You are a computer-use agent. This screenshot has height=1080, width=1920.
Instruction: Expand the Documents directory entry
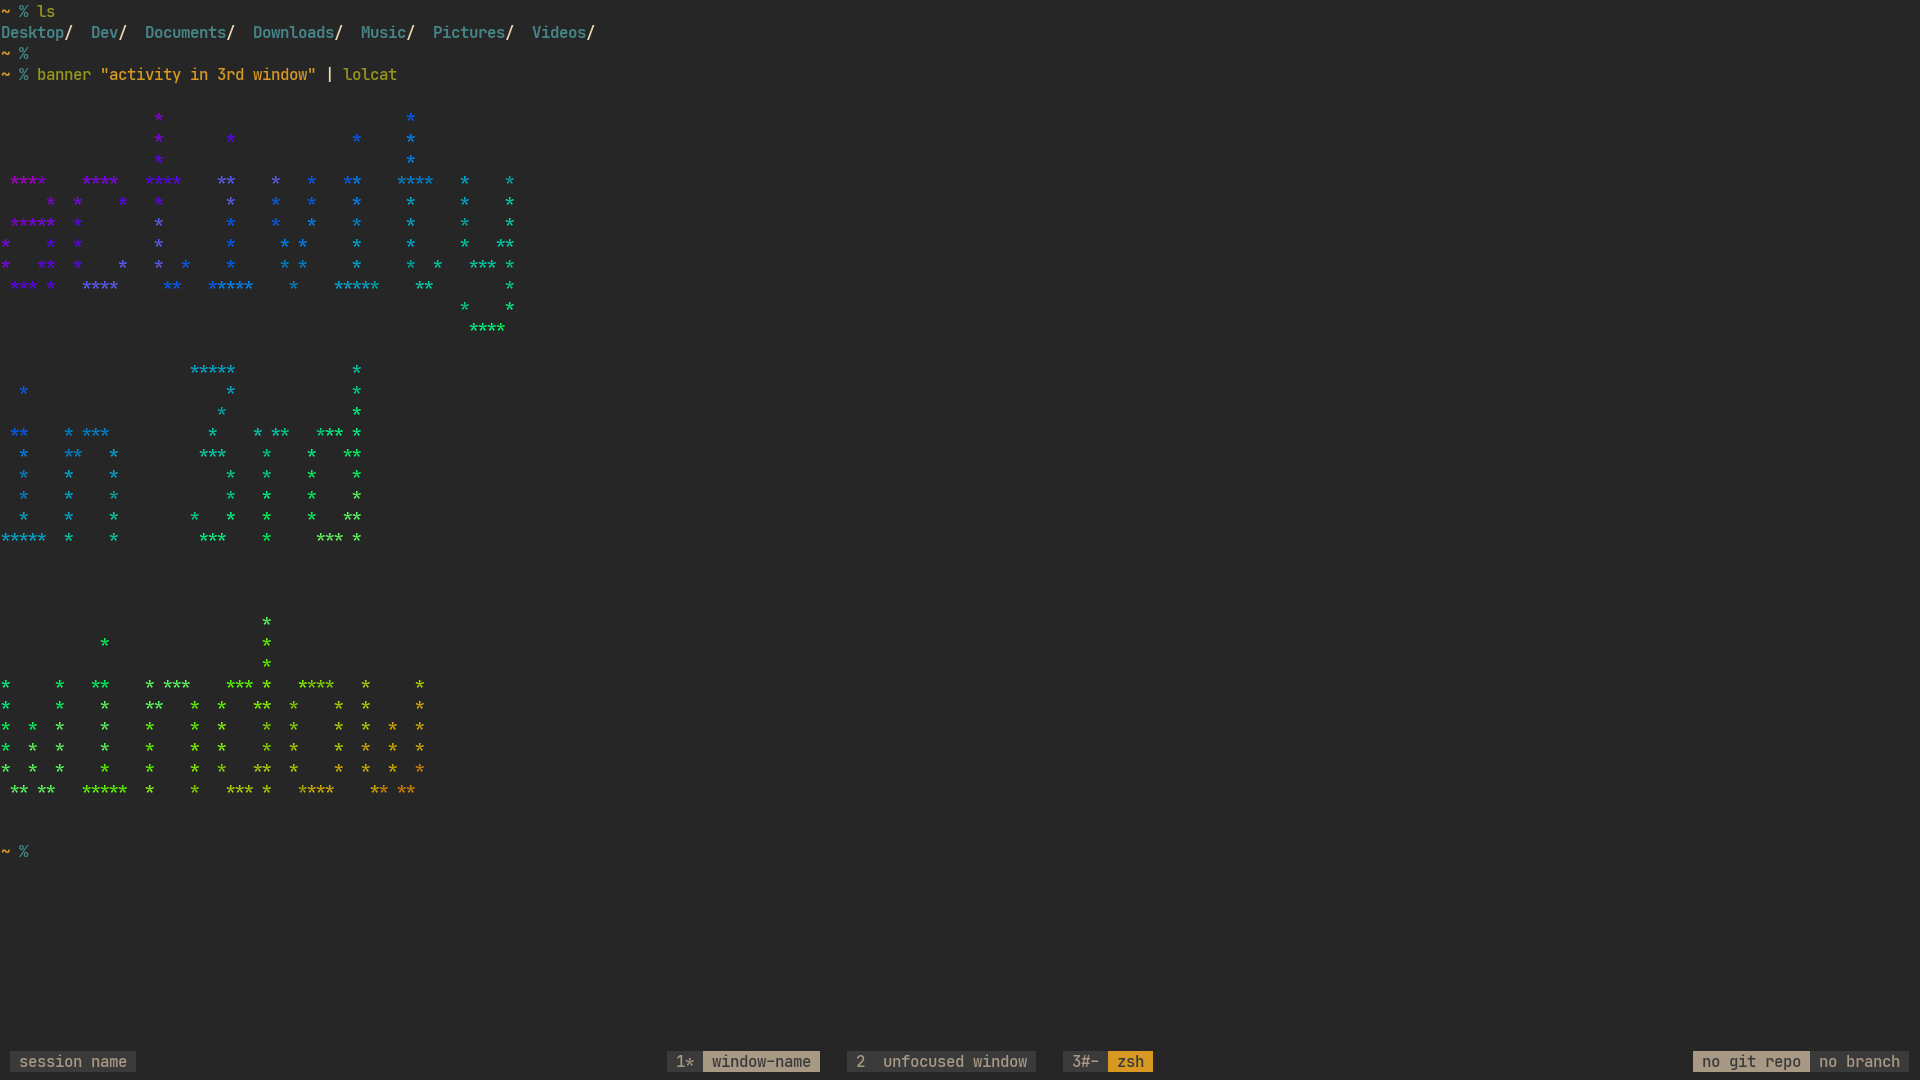tap(185, 32)
